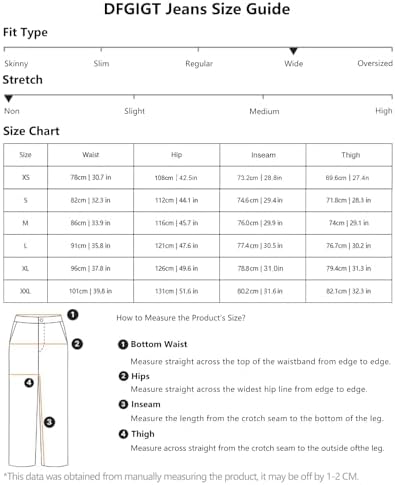Image resolution: width=395 pixels, height=485 pixels.
Task: Click the circle 4 icon next to Thigh heading
Action: click(123, 434)
